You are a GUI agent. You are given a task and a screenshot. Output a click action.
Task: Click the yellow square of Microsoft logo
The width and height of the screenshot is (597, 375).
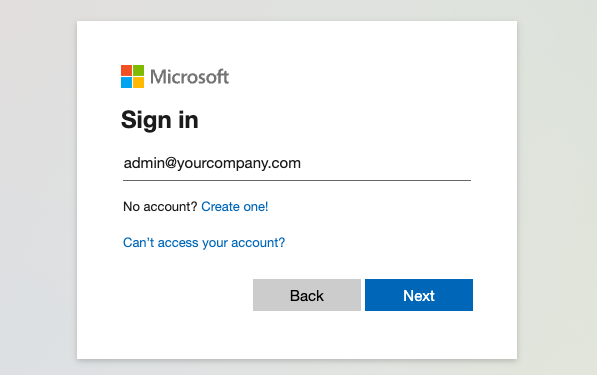pos(139,83)
